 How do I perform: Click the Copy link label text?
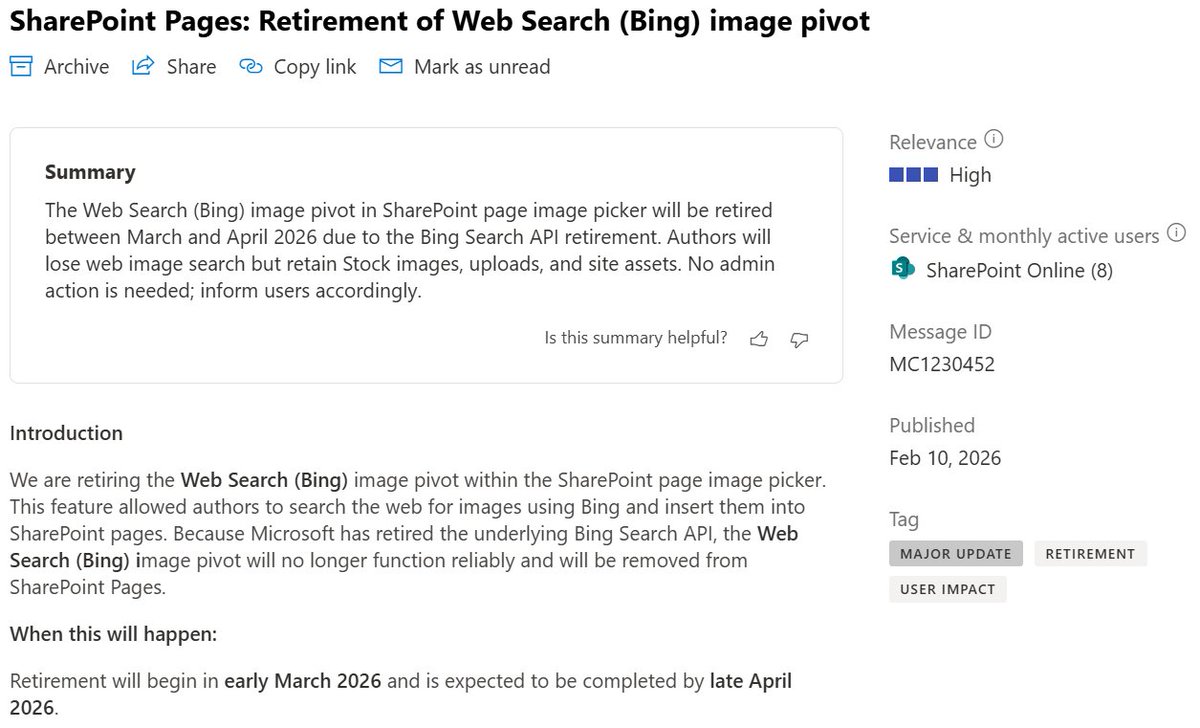pos(315,66)
